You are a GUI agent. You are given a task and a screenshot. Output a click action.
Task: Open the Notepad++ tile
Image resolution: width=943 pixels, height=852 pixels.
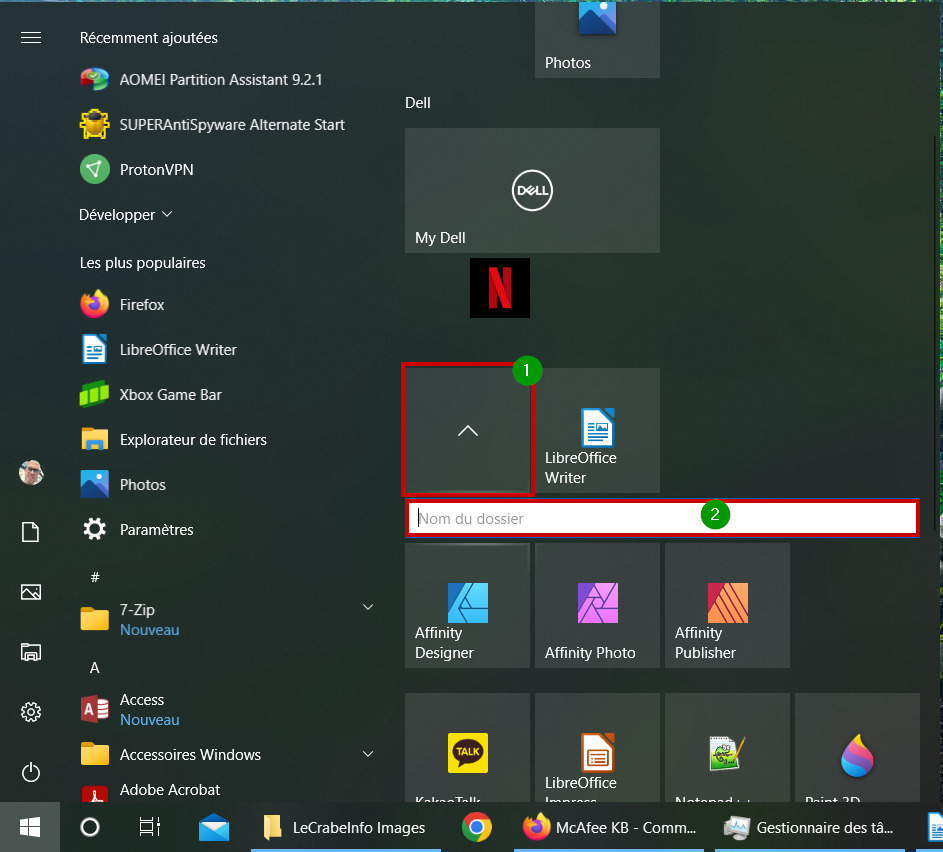[x=727, y=747]
